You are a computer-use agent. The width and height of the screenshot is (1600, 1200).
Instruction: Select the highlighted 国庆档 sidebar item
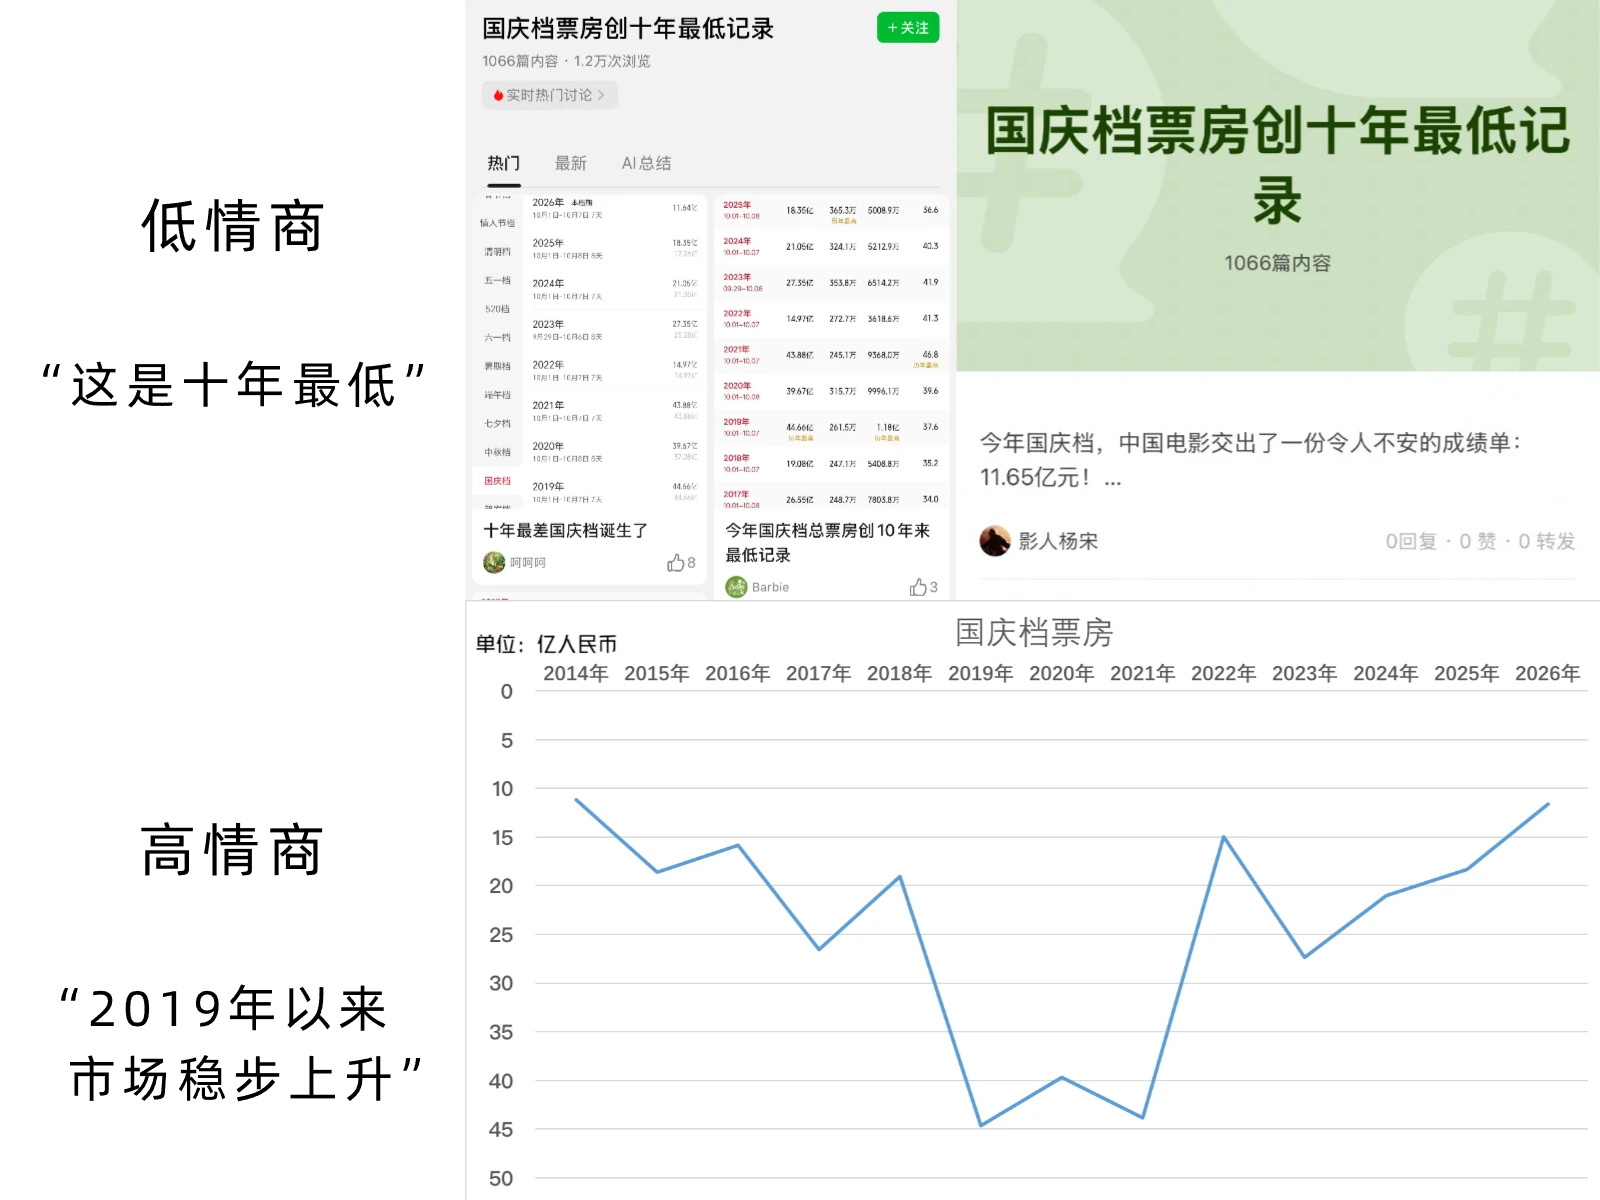point(497,481)
